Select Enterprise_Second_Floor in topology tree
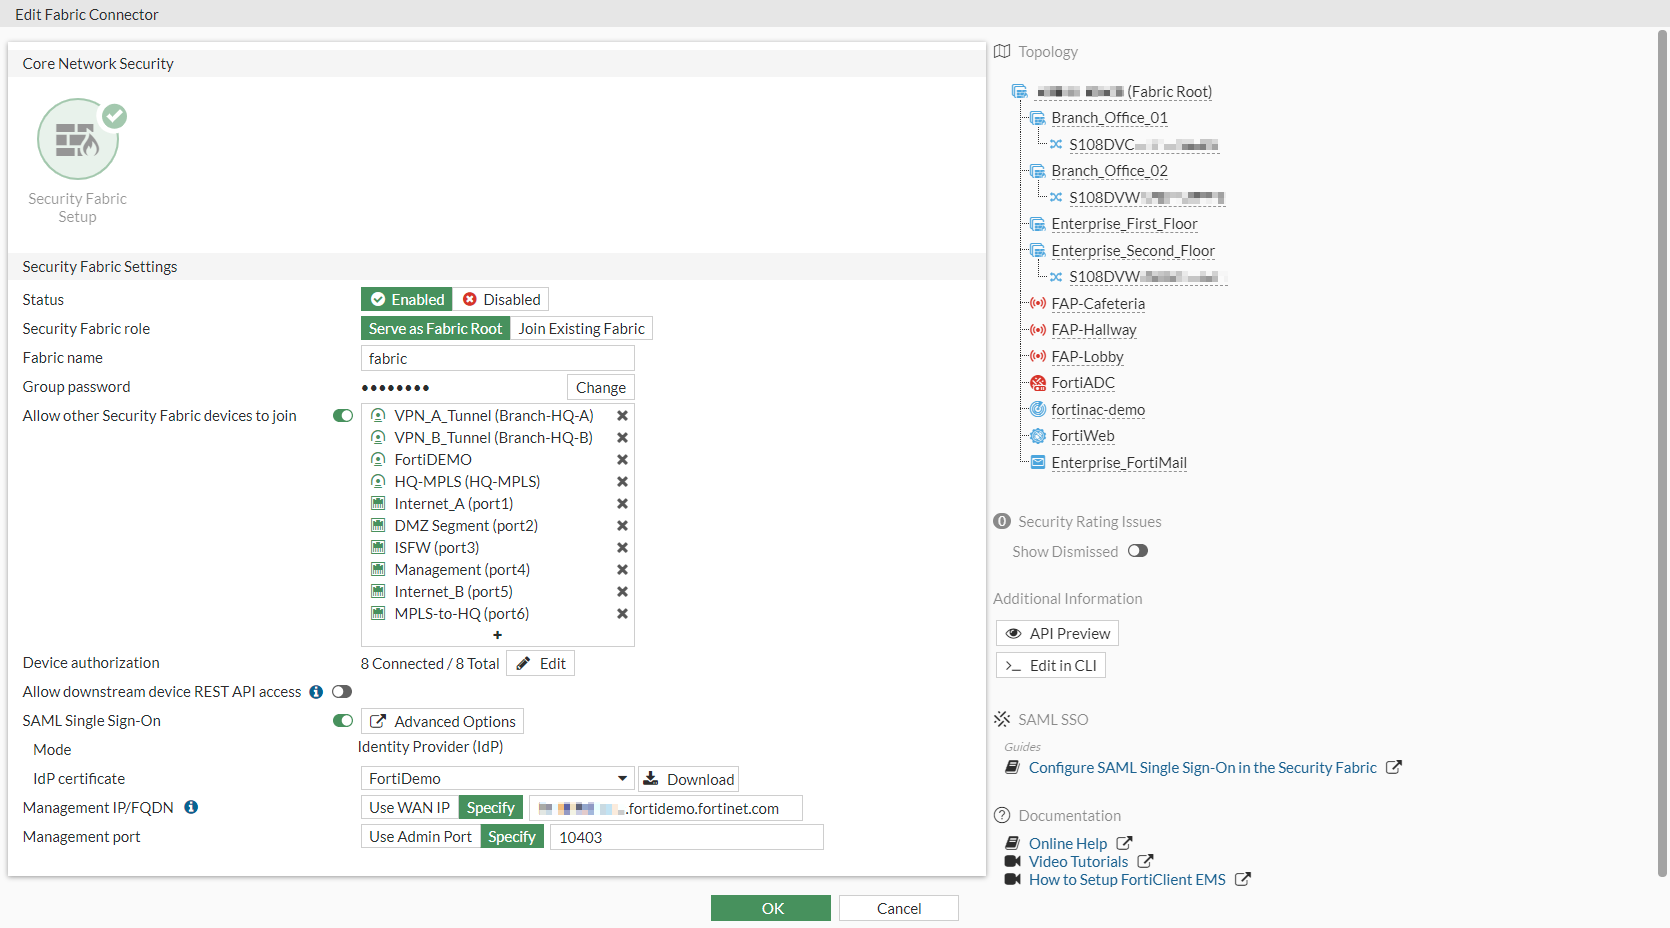The image size is (1670, 928). pyautogui.click(x=1133, y=251)
